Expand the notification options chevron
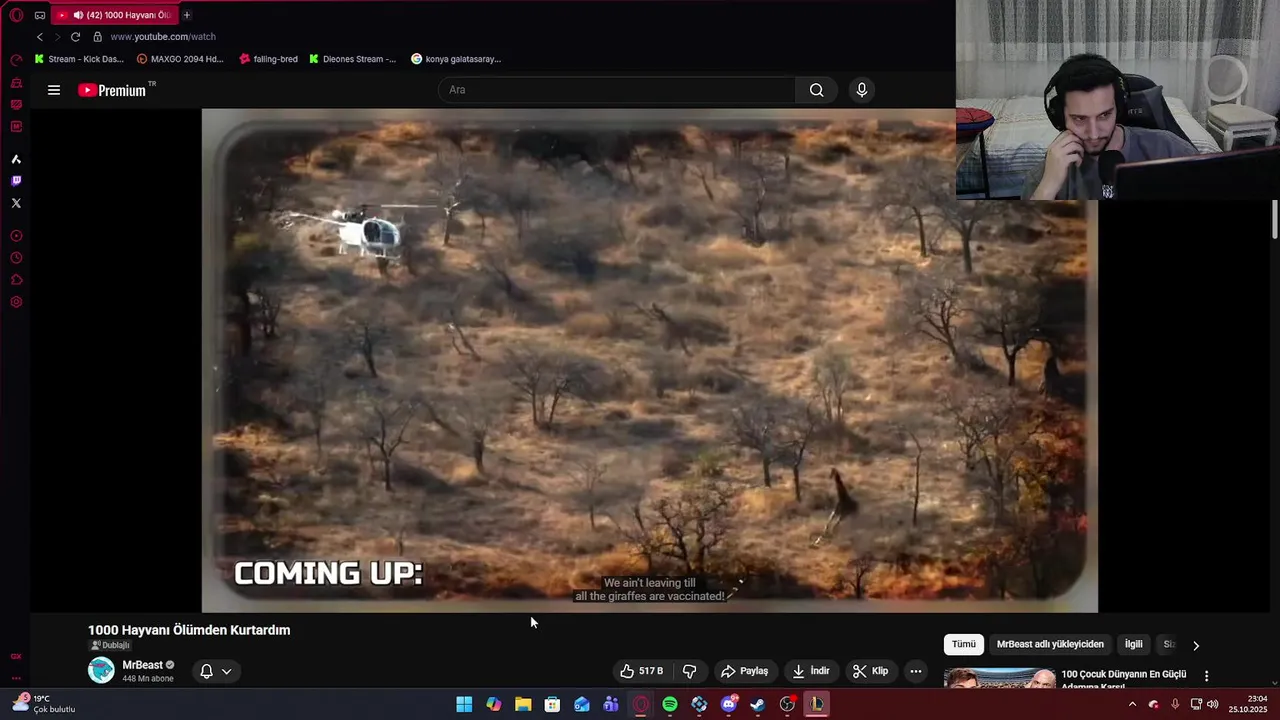This screenshot has height=720, width=1280. 227,671
